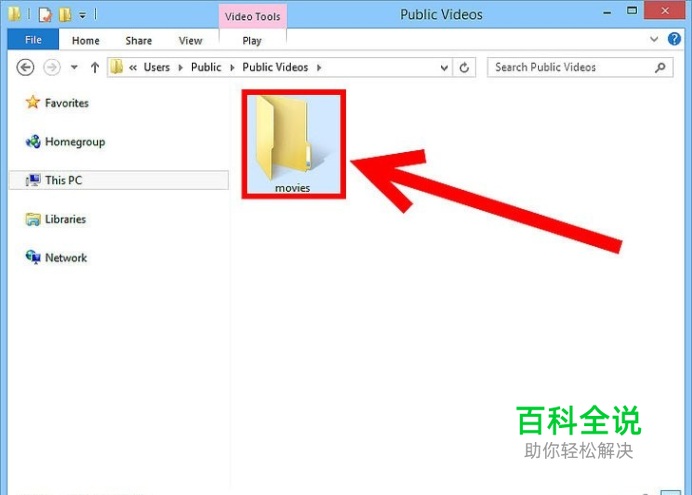Close the Public Videos window
This screenshot has height=495, width=692.
click(665, 11)
